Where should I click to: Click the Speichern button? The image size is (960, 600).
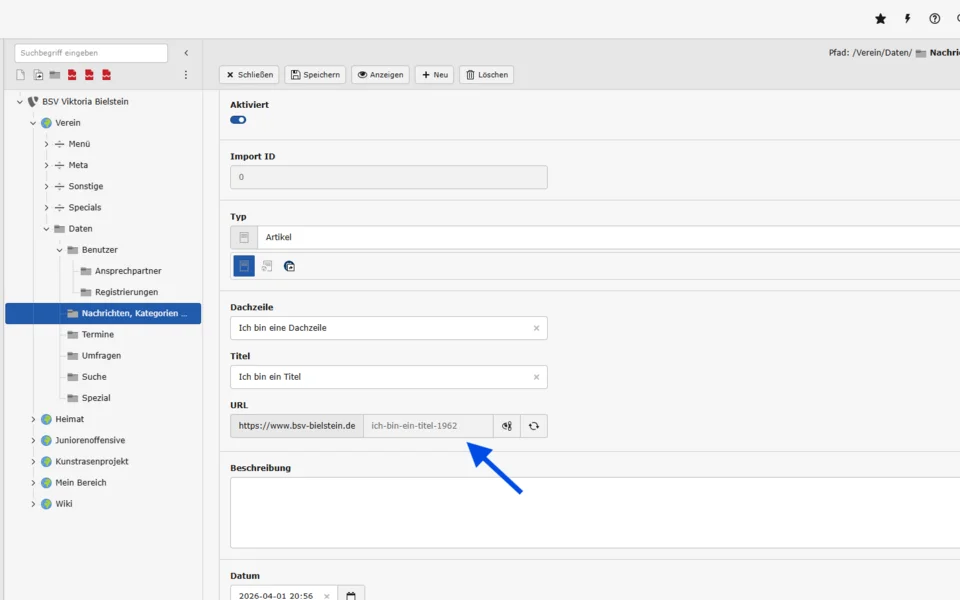point(315,75)
